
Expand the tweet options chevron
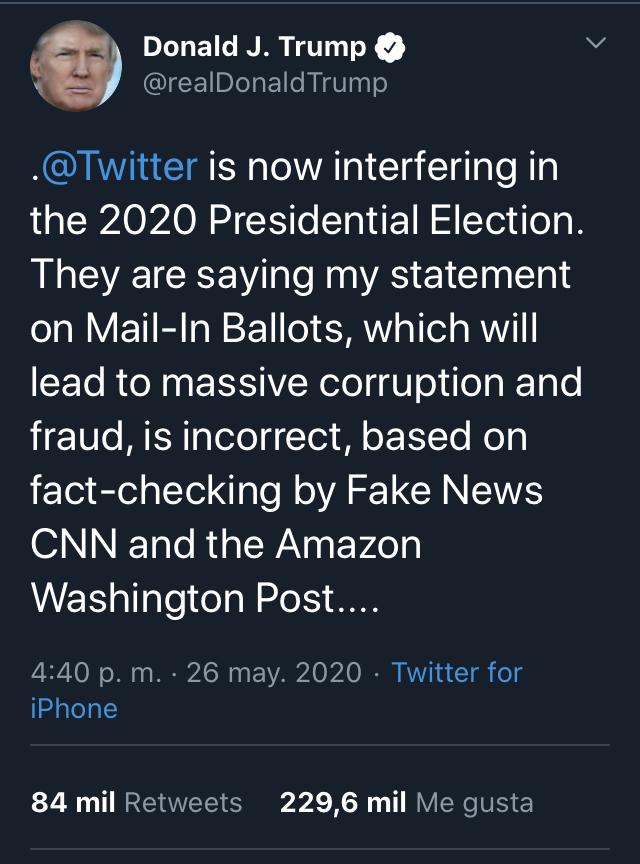tap(595, 42)
